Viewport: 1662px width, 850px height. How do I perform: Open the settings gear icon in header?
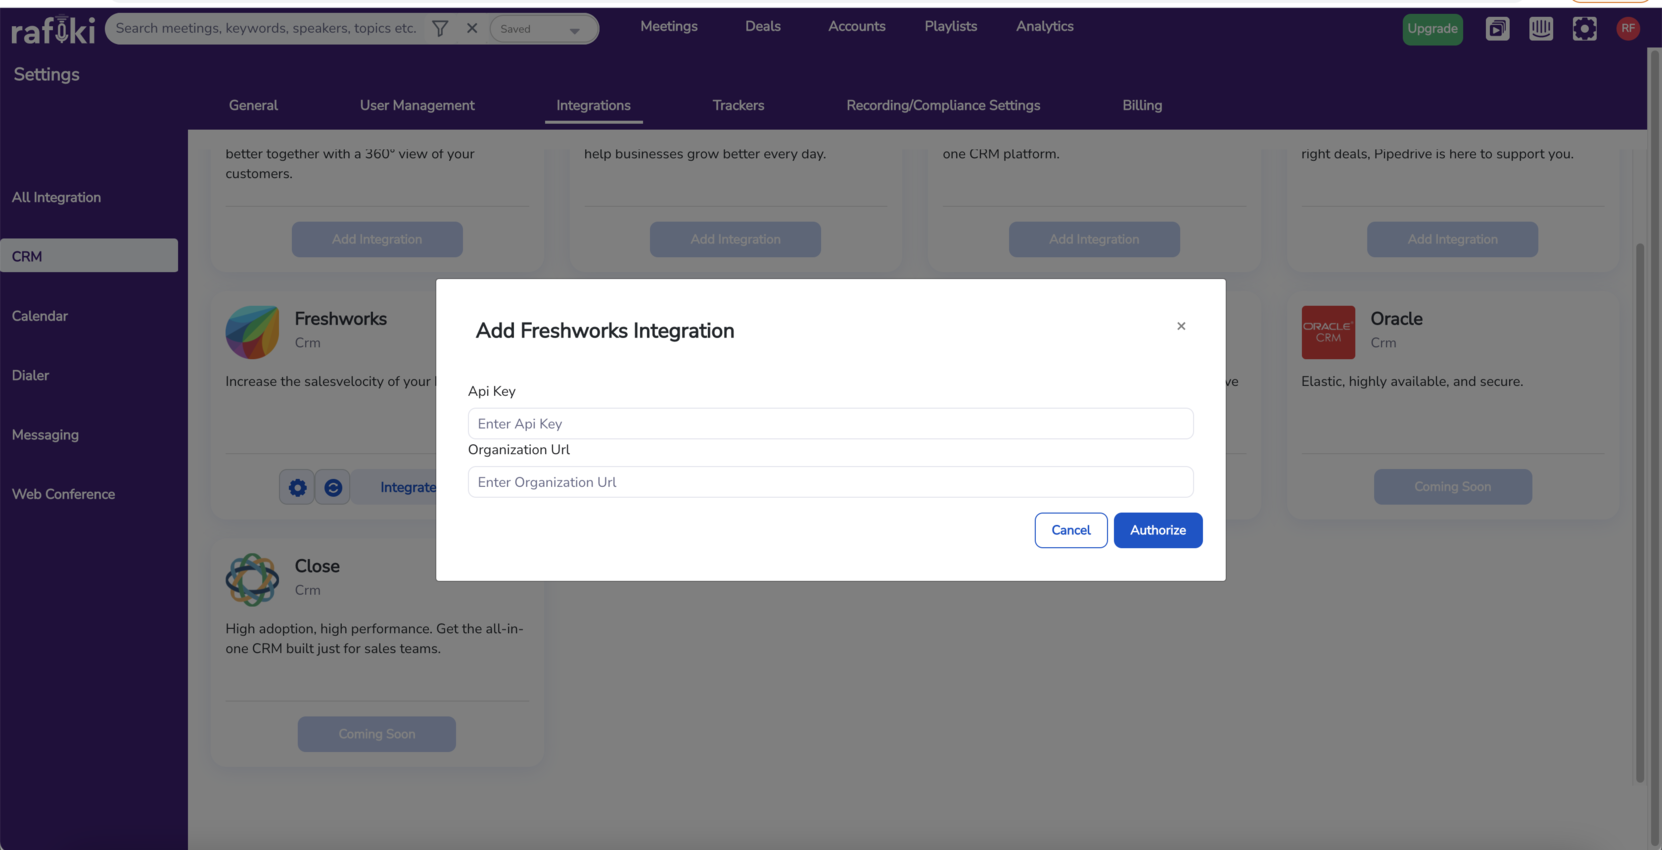coord(1585,29)
